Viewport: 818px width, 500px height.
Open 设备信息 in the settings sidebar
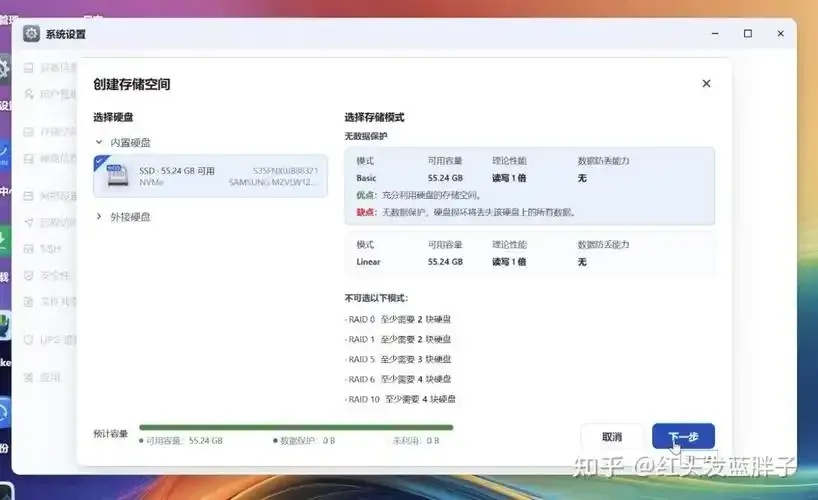pos(50,67)
